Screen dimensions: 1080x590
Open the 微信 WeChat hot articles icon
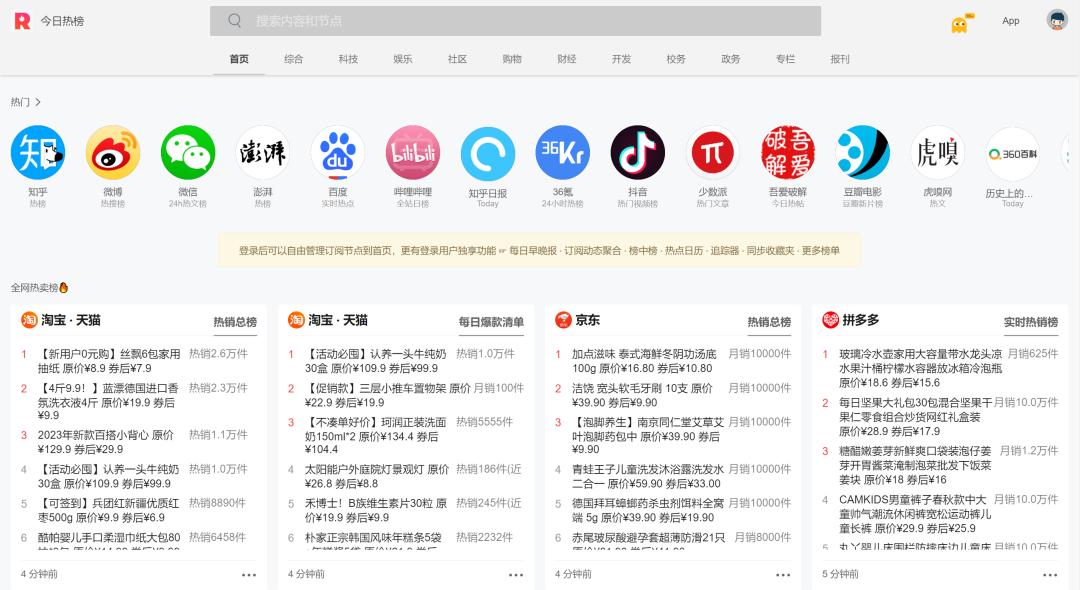(188, 150)
